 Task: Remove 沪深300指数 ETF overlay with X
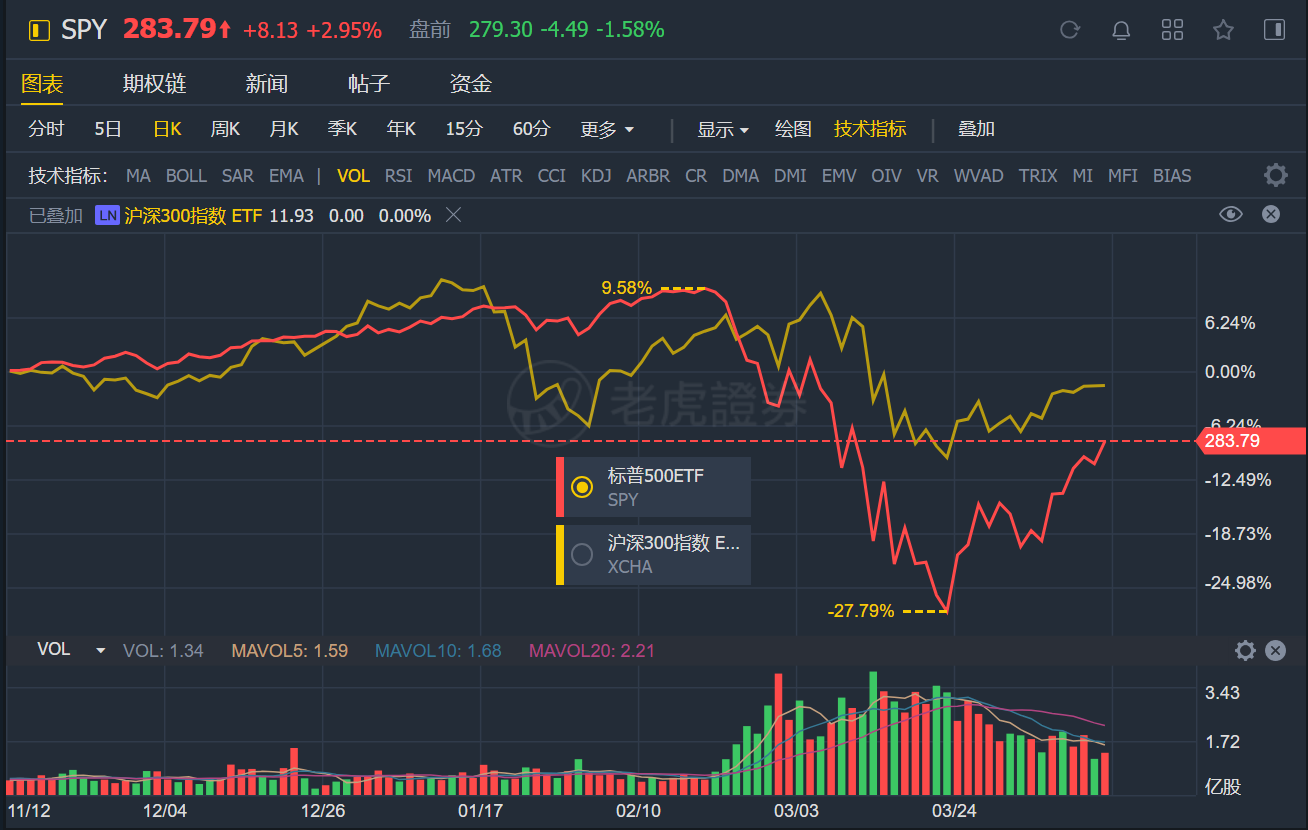pos(453,215)
